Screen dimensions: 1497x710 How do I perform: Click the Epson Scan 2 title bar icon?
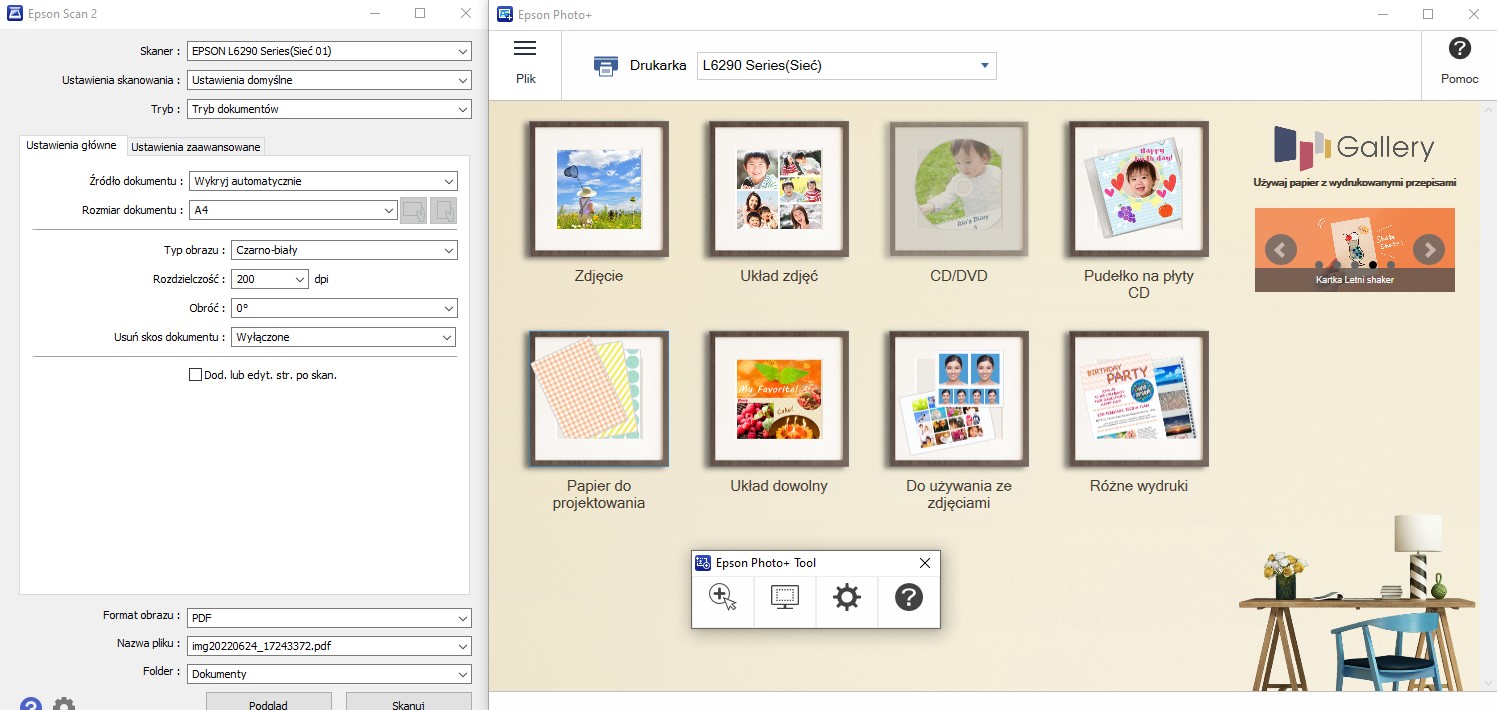14,14
